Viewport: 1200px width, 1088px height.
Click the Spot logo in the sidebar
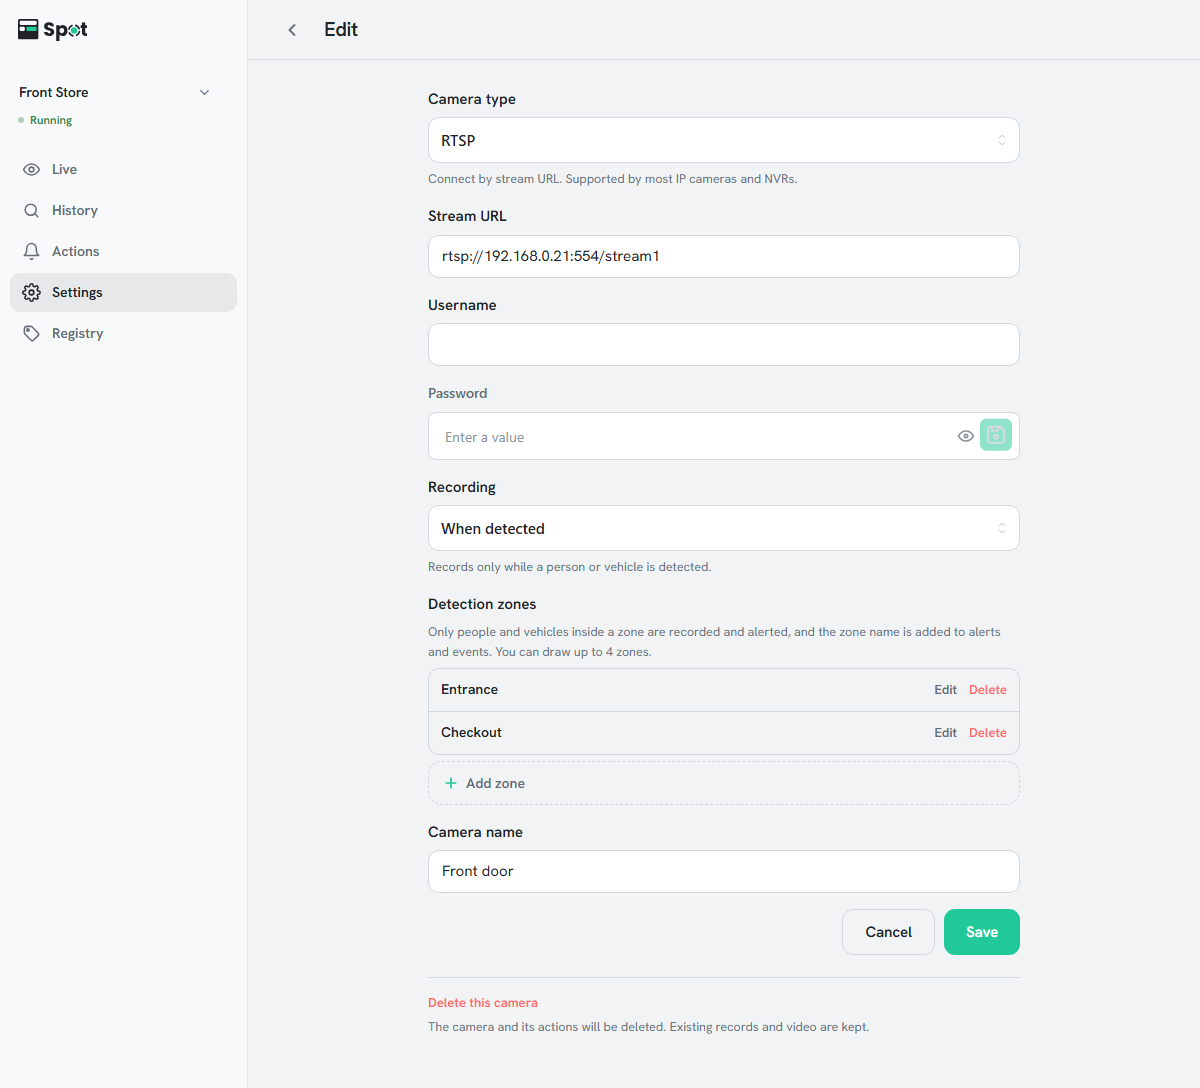[x=53, y=30]
